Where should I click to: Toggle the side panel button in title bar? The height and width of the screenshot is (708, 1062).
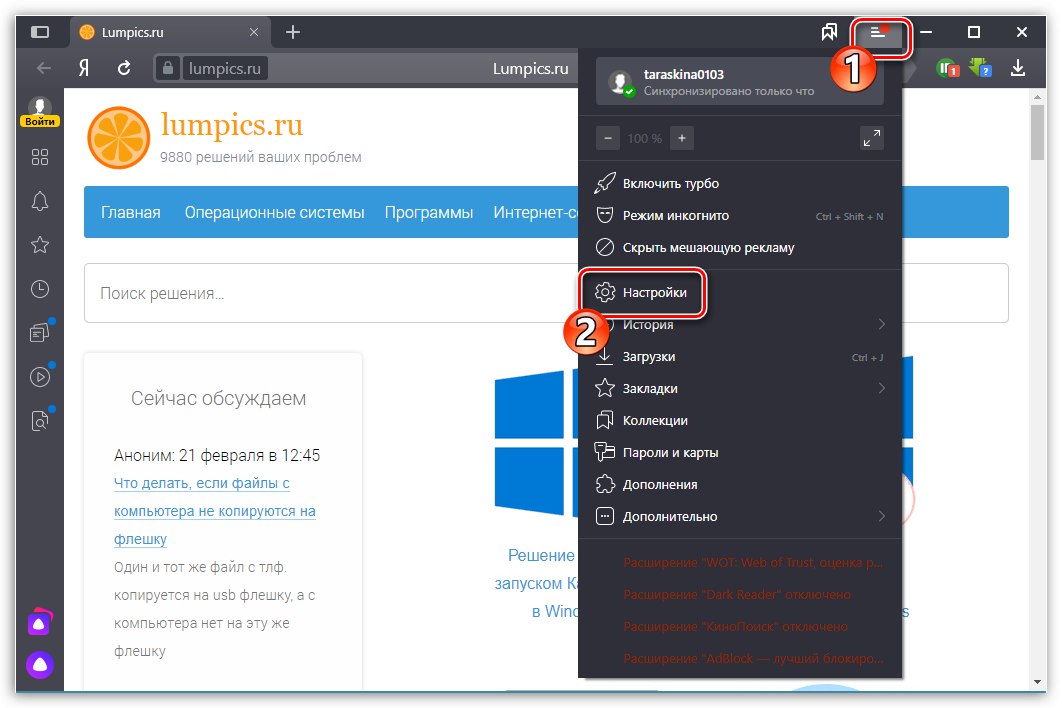pyautogui.click(x=40, y=32)
